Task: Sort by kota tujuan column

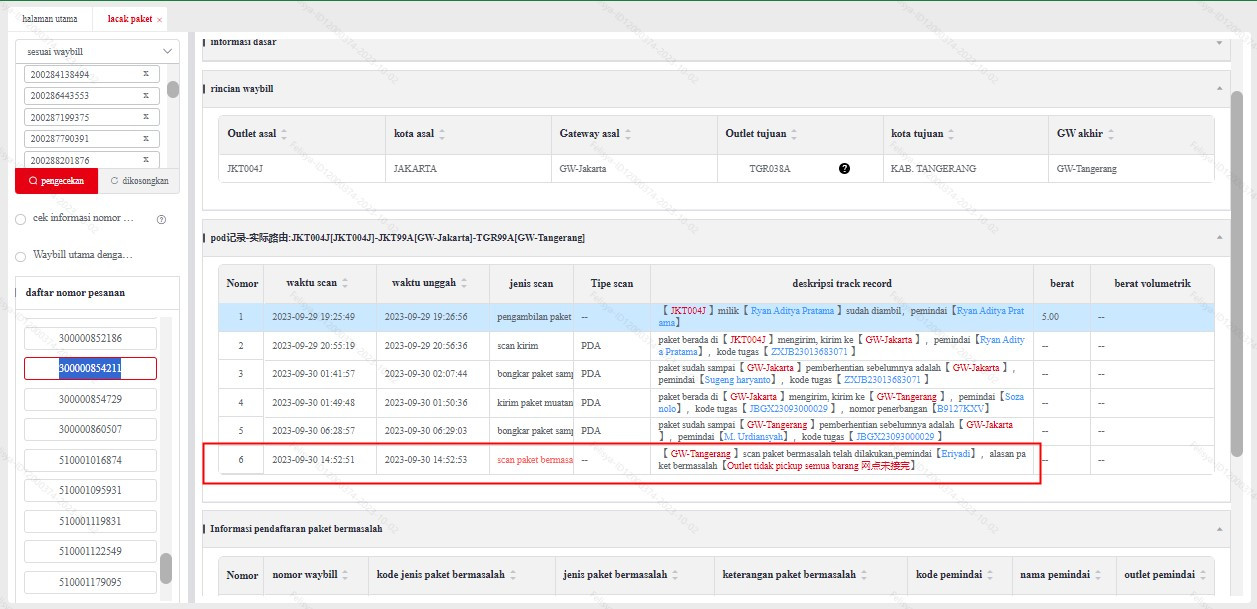Action: (951, 134)
